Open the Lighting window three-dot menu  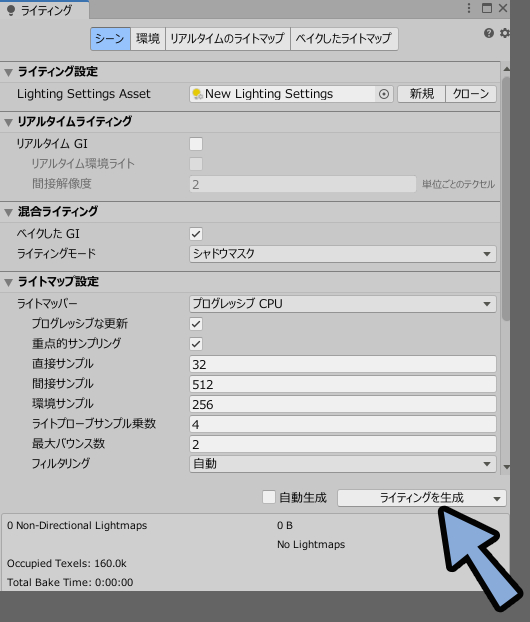click(469, 8)
